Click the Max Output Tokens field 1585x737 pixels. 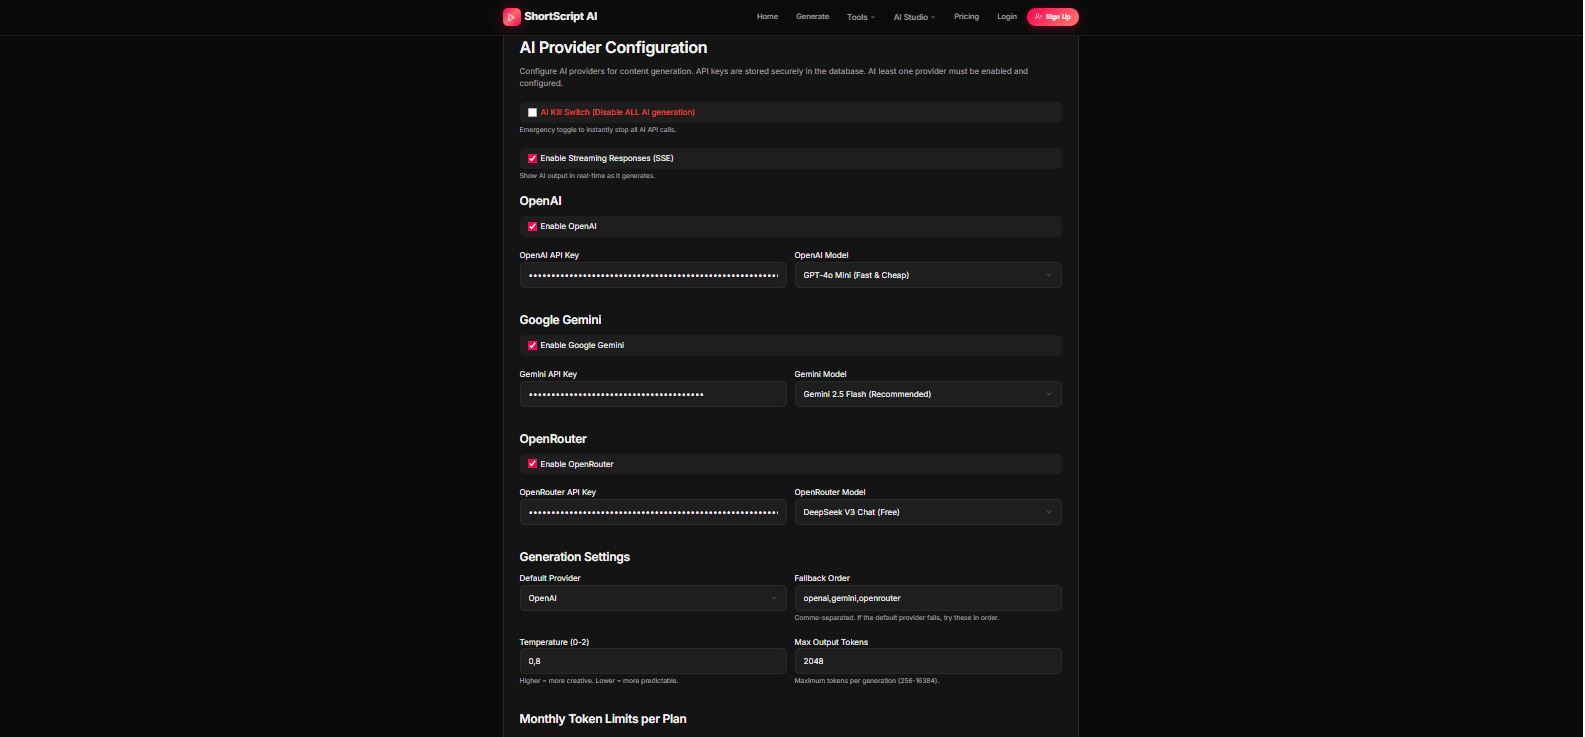(x=927, y=662)
